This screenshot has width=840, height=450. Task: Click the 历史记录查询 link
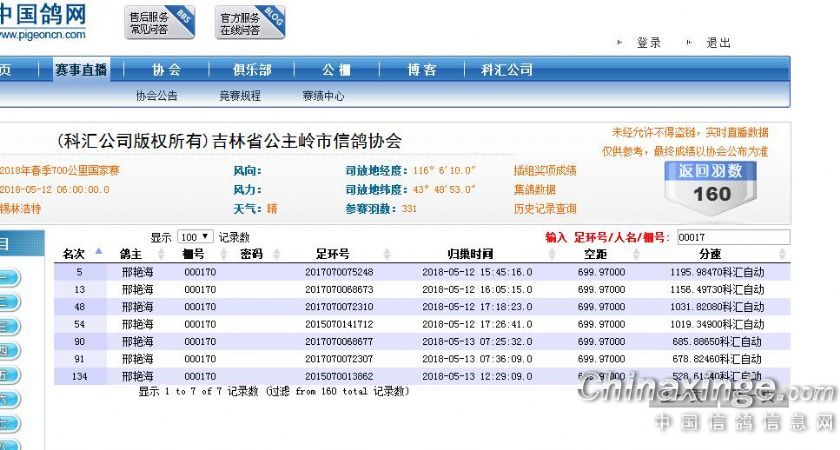[545, 208]
